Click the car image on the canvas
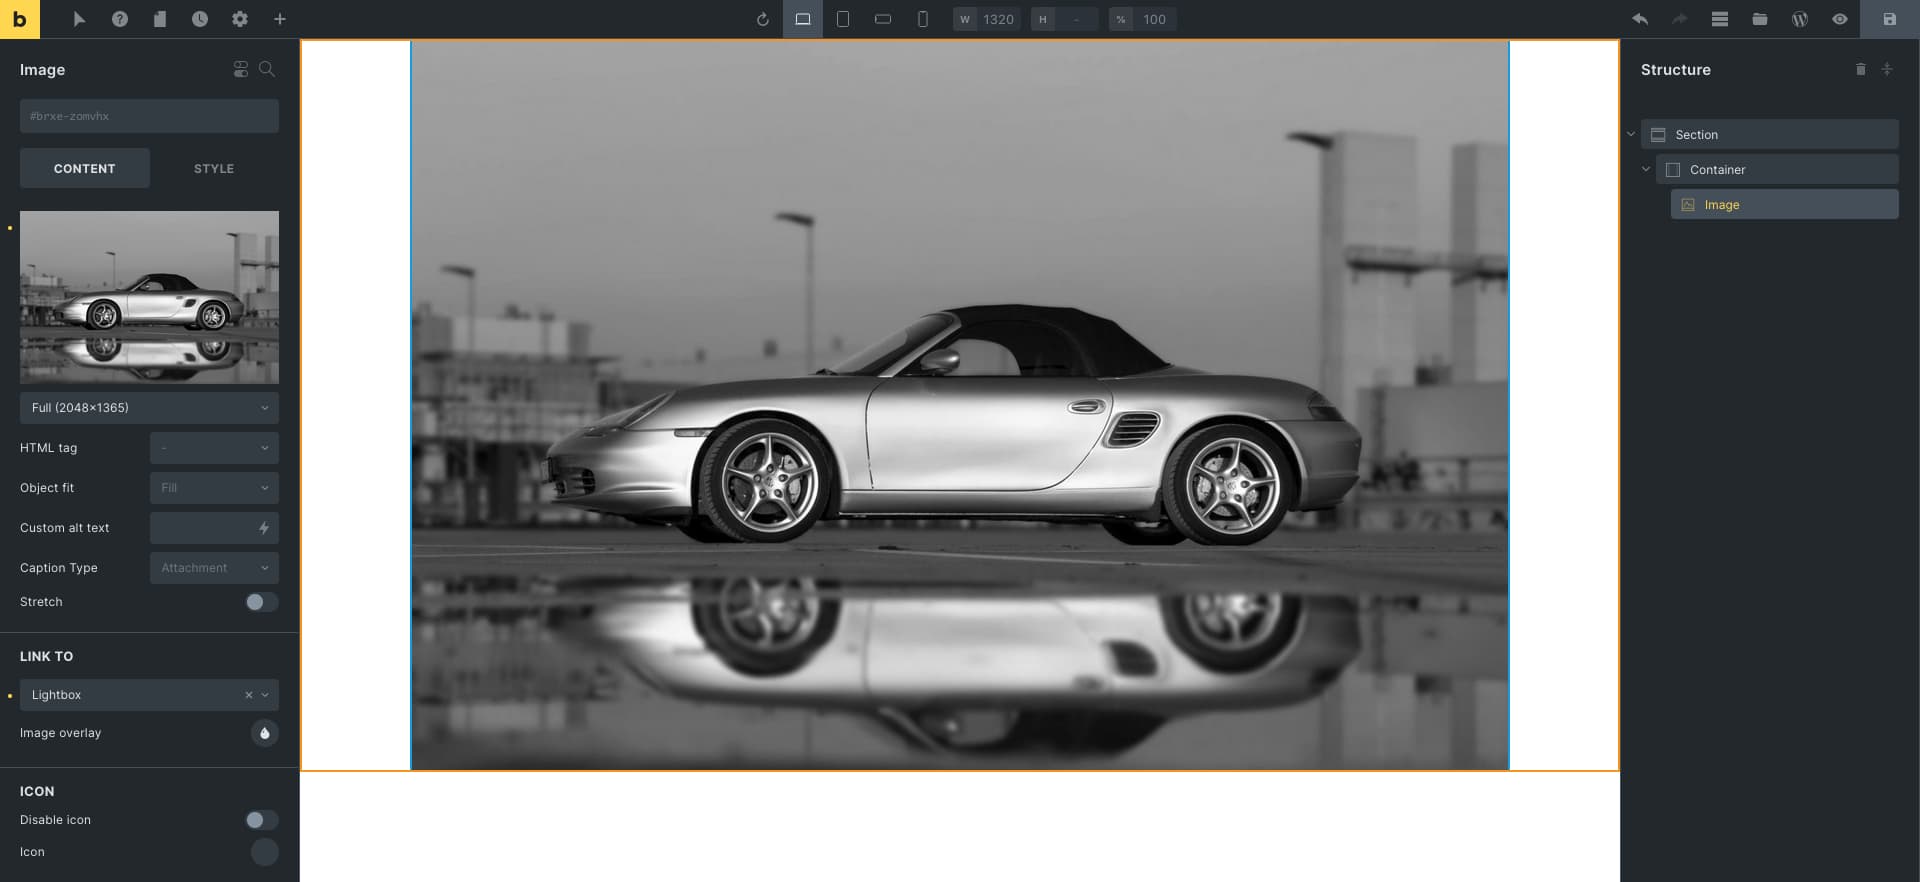 coord(960,405)
